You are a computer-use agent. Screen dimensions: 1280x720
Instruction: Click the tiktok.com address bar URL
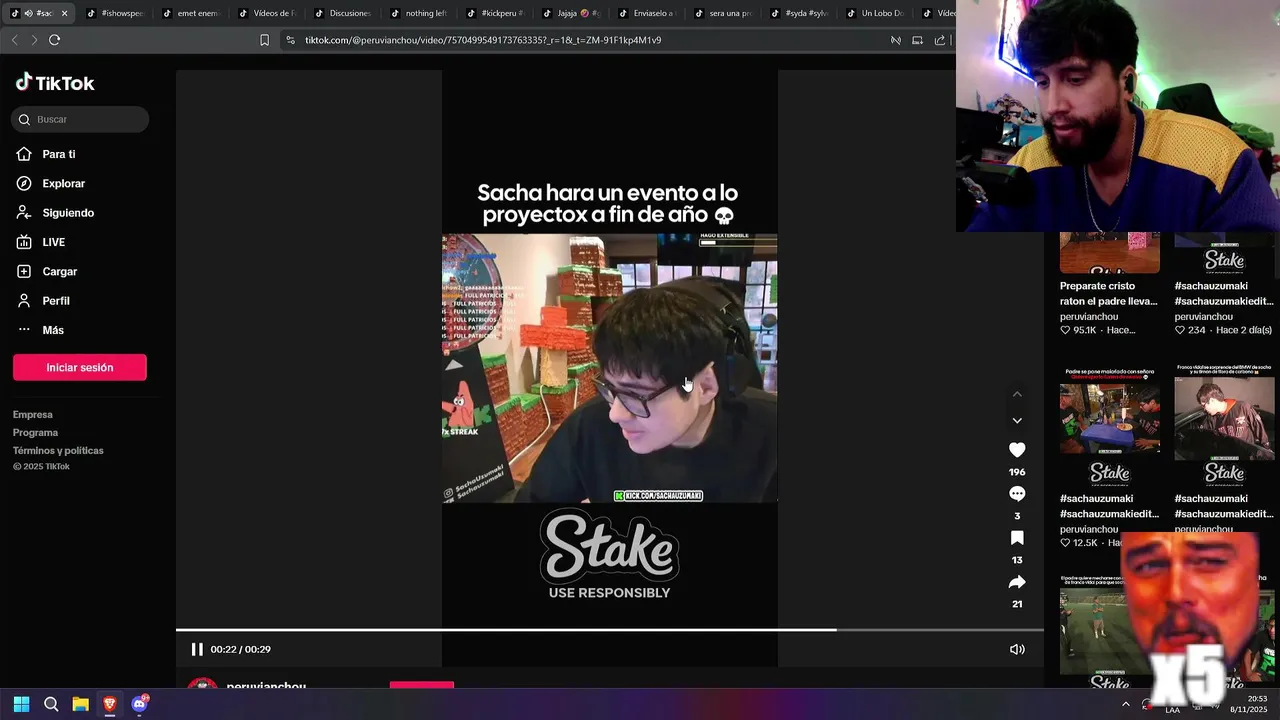(483, 40)
